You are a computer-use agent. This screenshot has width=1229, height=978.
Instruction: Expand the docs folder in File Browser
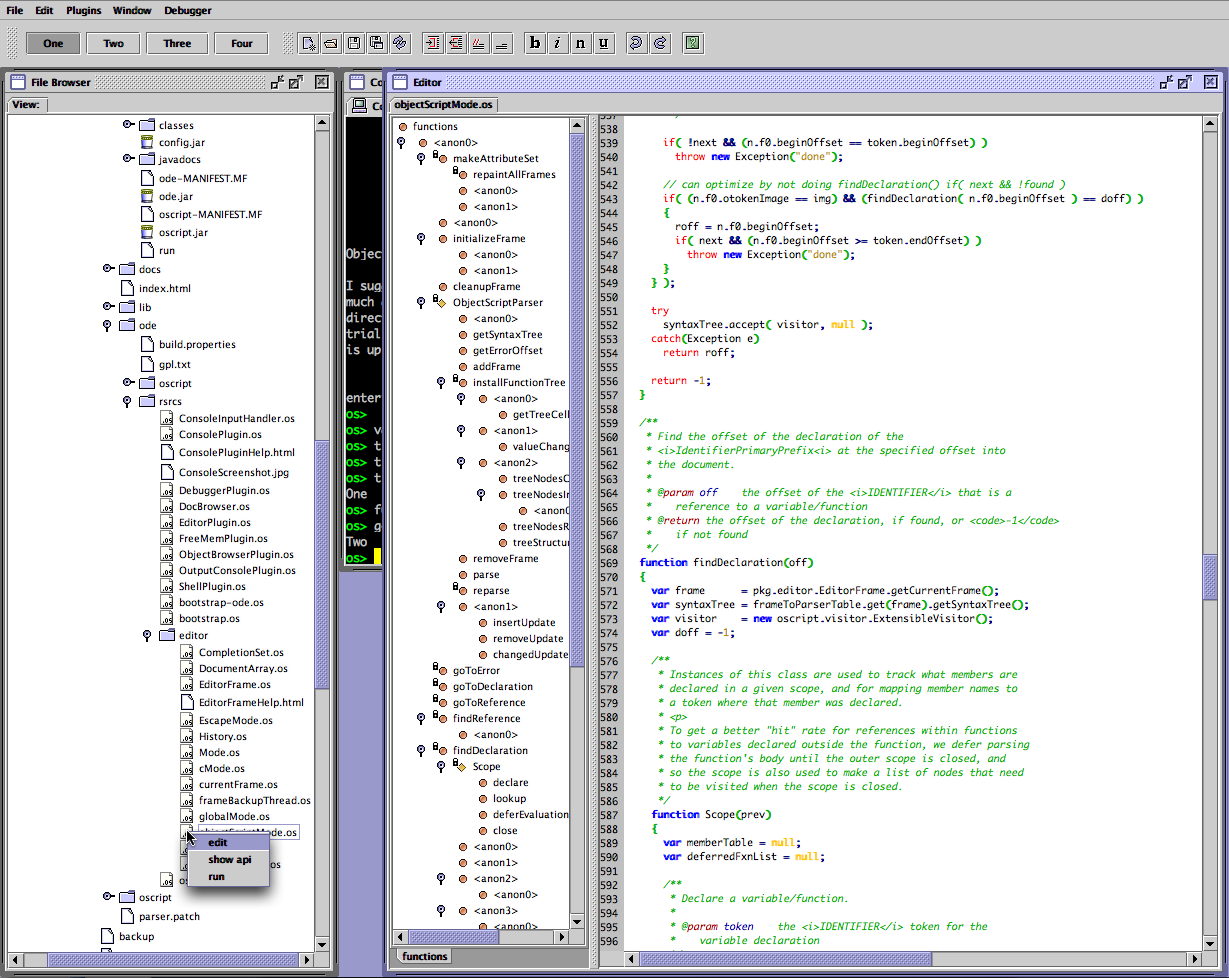pos(108,269)
